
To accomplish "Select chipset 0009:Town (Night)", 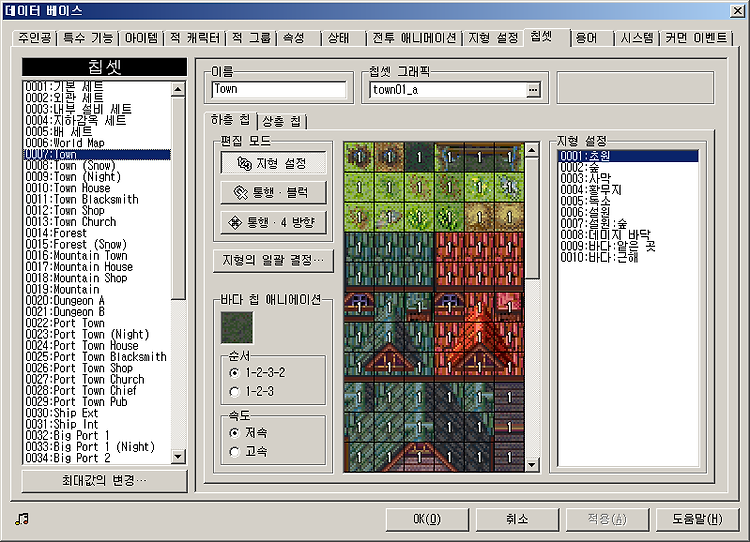I will tap(97, 177).
